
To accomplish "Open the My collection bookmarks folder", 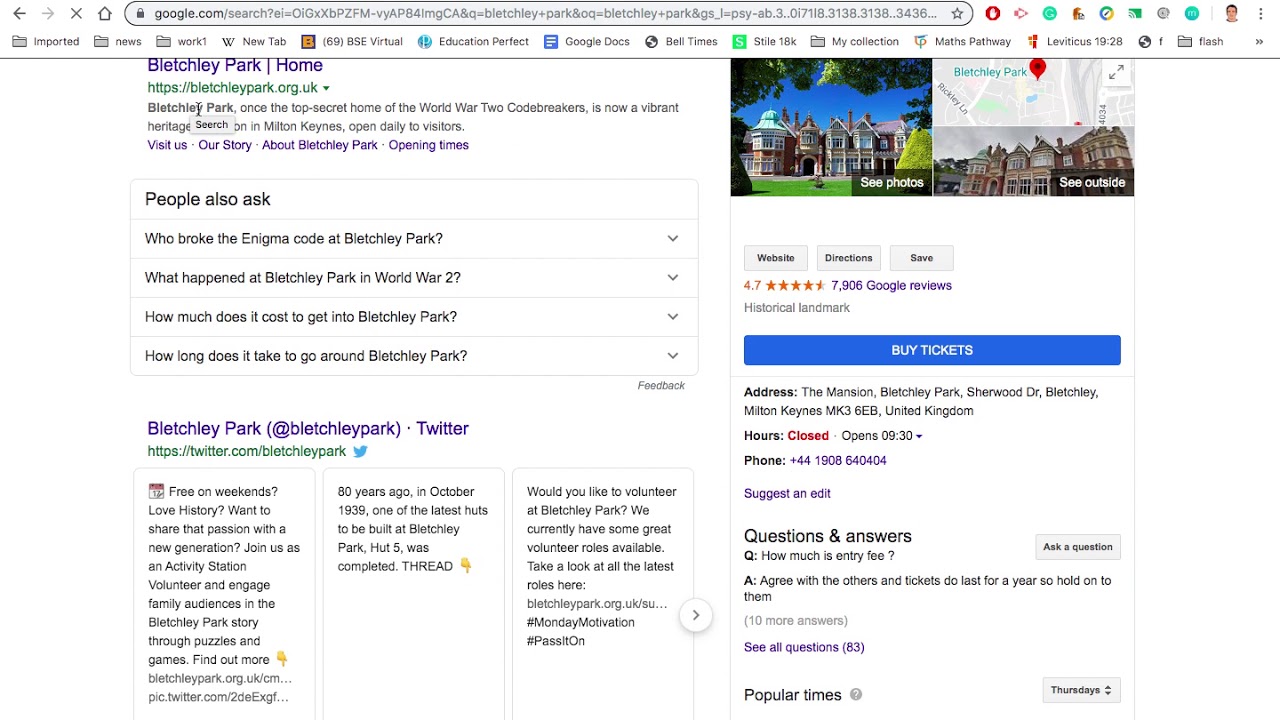I will pos(855,42).
